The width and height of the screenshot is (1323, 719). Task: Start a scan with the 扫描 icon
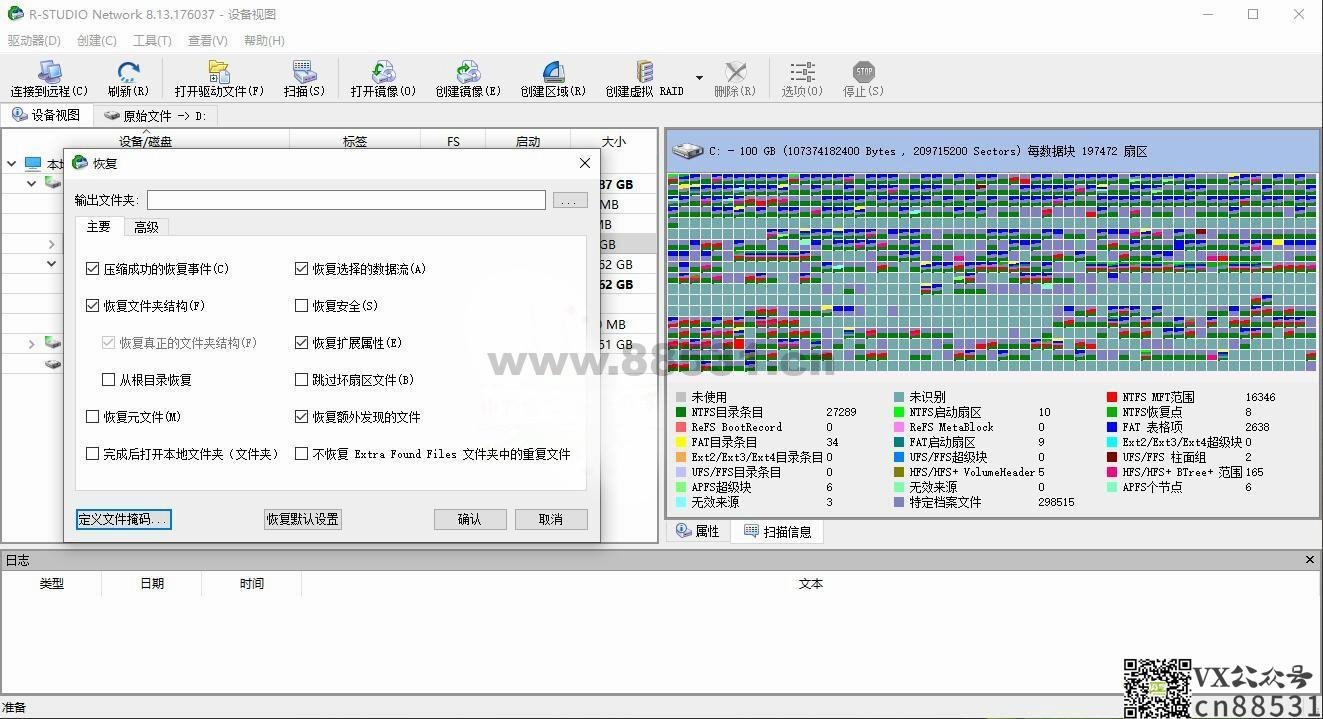coord(304,72)
